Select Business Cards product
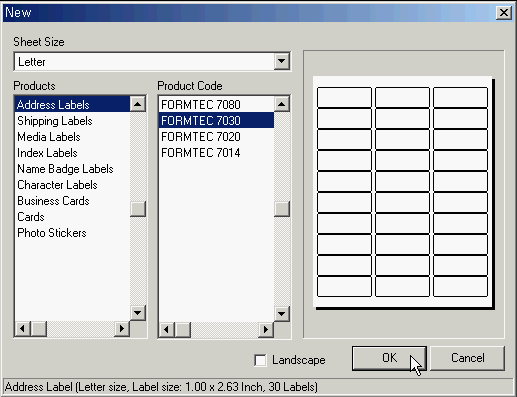Viewport: 517px width, 397px height. (x=72, y=201)
